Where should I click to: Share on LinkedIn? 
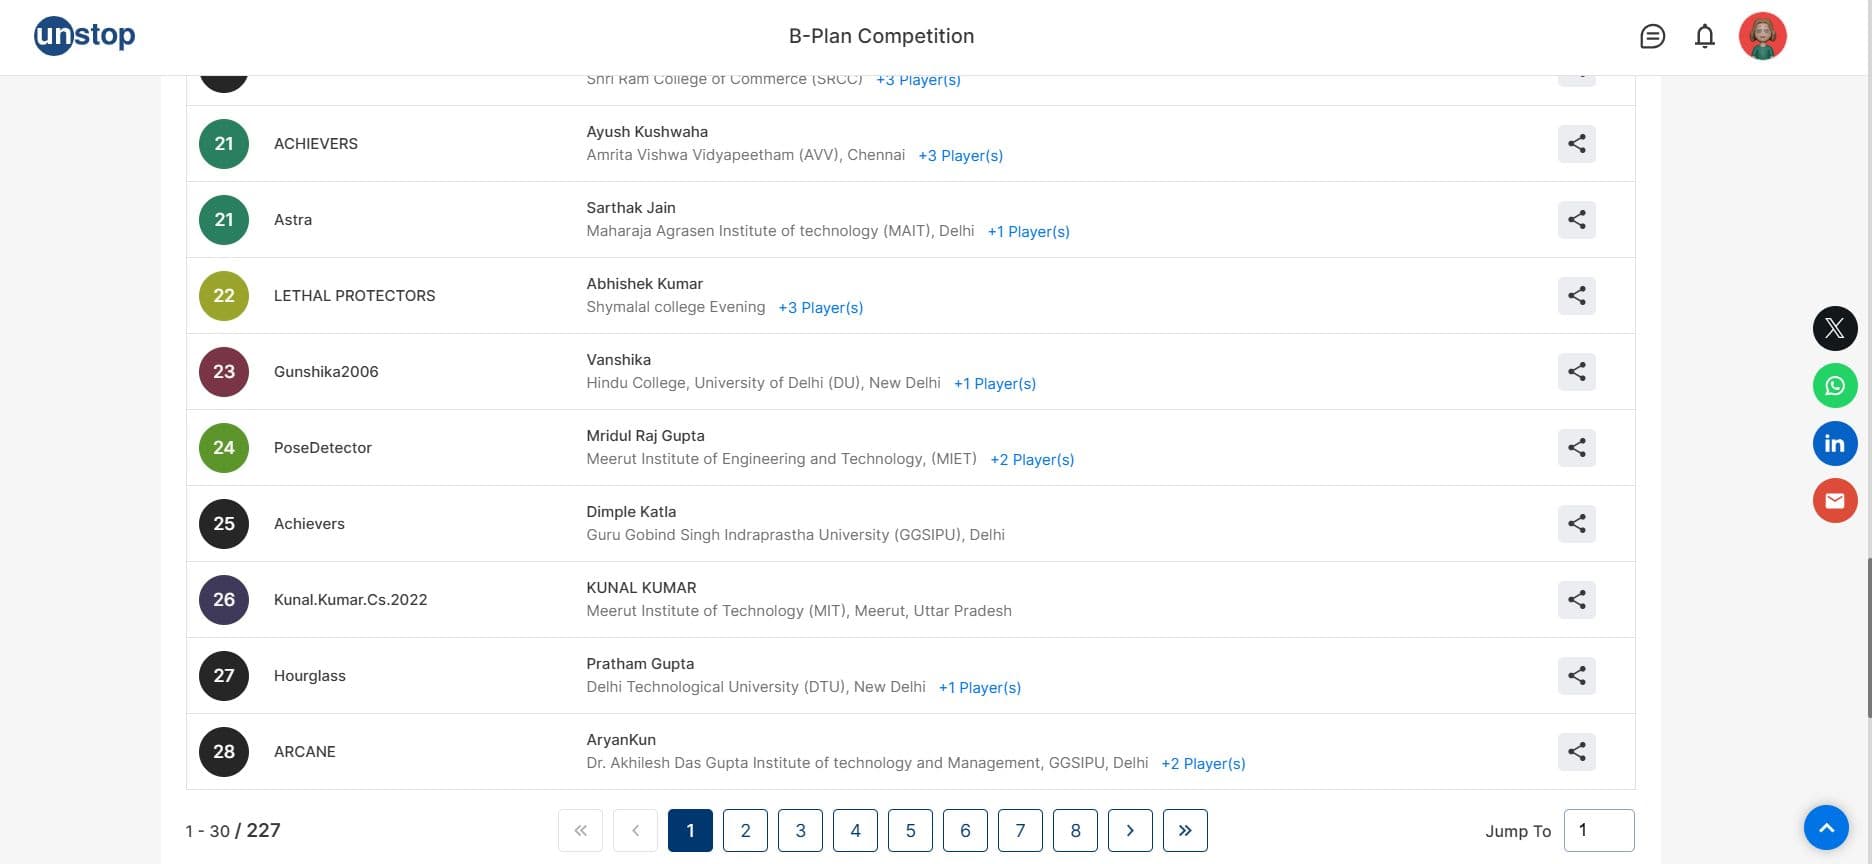[1834, 444]
